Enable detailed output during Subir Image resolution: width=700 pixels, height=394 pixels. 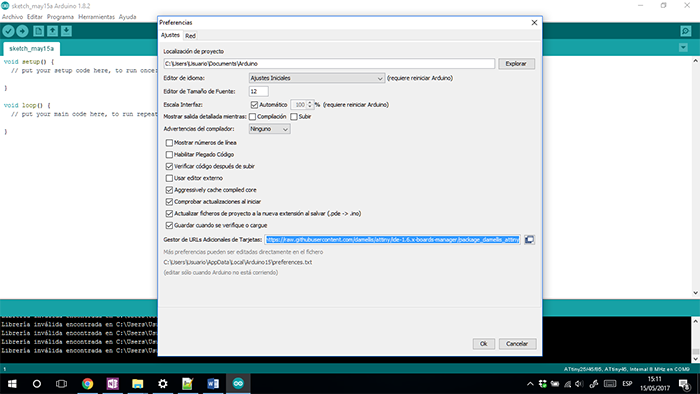pos(294,117)
